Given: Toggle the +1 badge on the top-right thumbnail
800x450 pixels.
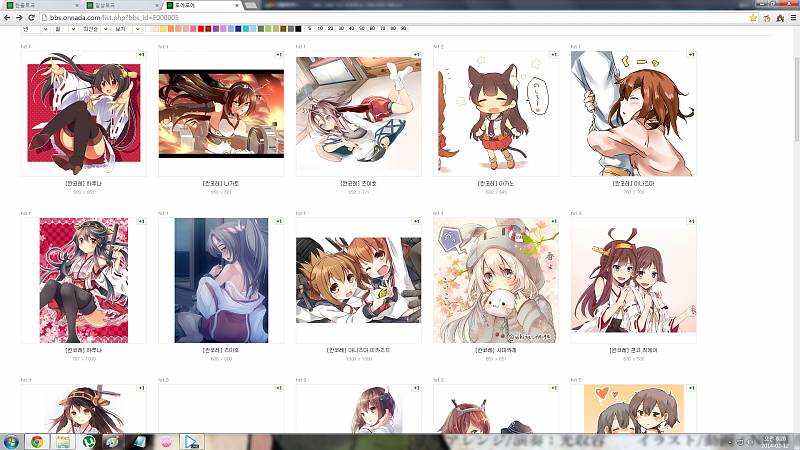Looking at the screenshot, I should (691, 54).
